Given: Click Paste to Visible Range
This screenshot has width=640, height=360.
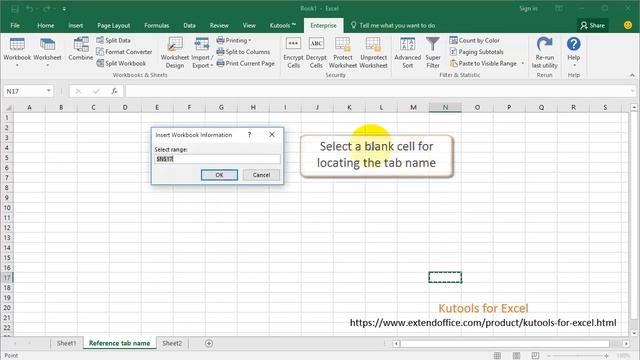Looking at the screenshot, I should (483, 63).
